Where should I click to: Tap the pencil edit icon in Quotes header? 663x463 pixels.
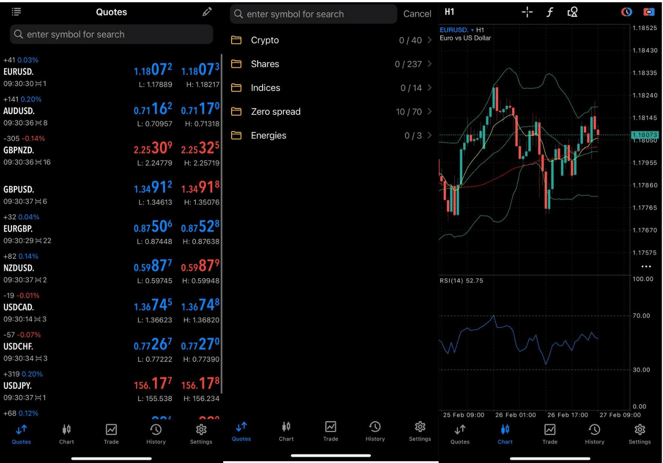(x=207, y=12)
